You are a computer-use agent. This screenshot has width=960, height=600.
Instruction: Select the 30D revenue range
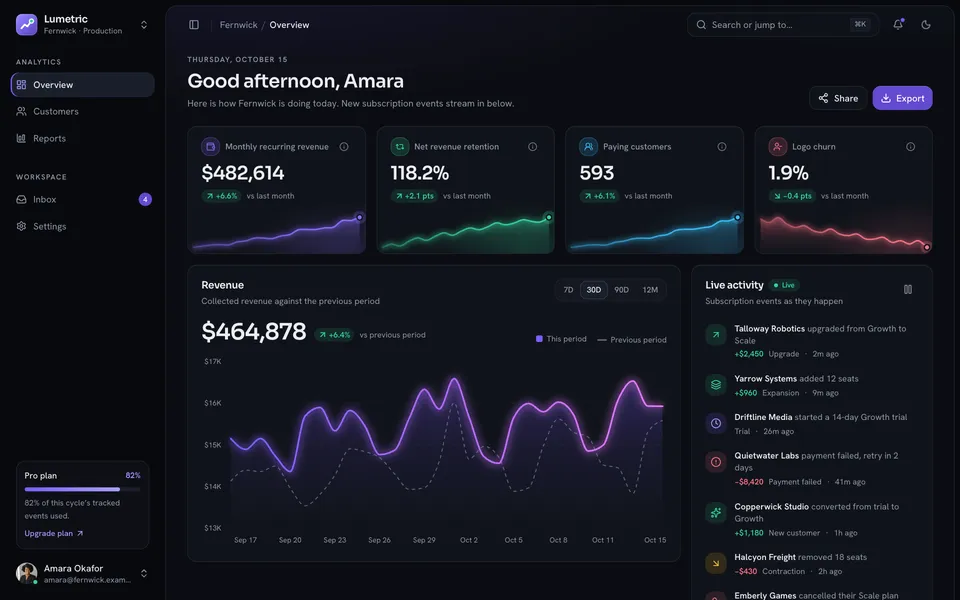pyautogui.click(x=594, y=290)
